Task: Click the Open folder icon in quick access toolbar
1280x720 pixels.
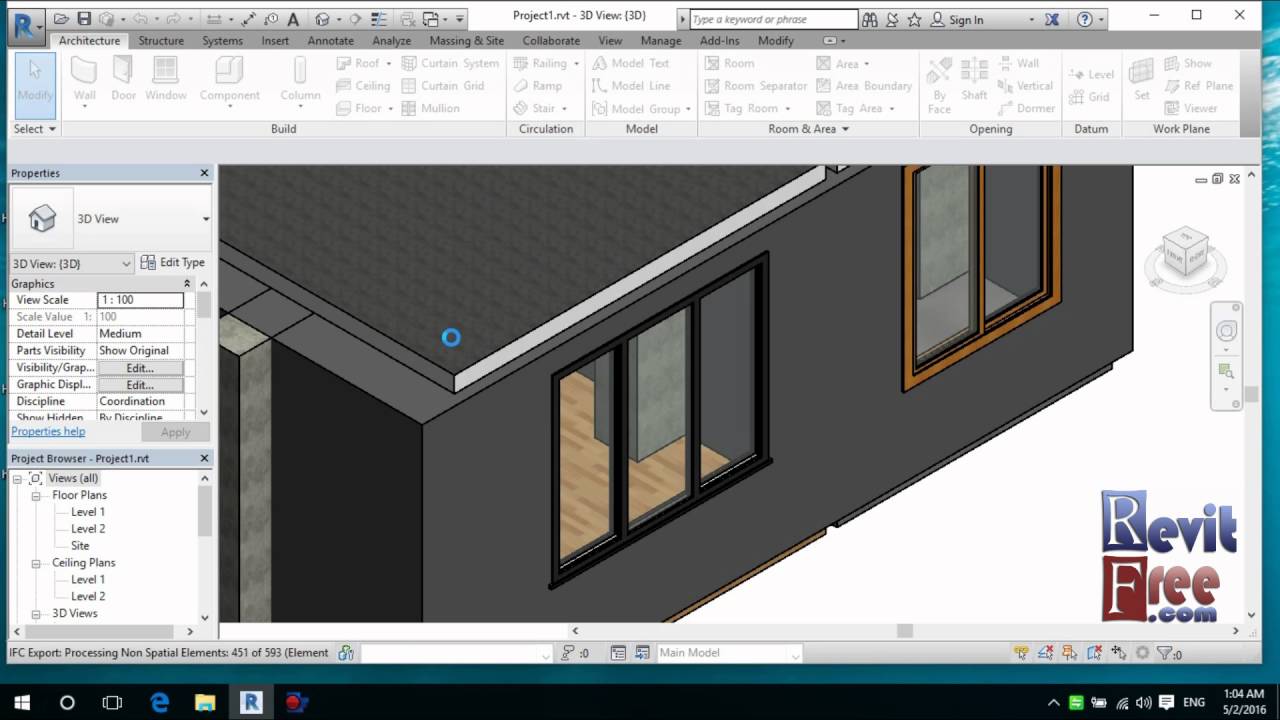Action: tap(61, 19)
